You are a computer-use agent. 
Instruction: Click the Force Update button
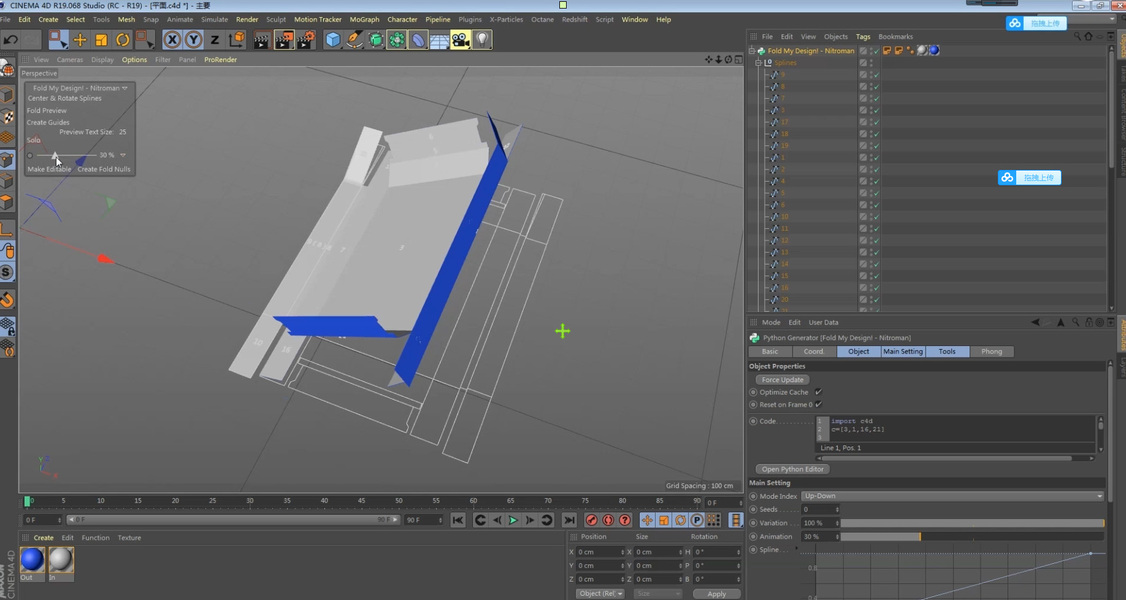tap(783, 380)
